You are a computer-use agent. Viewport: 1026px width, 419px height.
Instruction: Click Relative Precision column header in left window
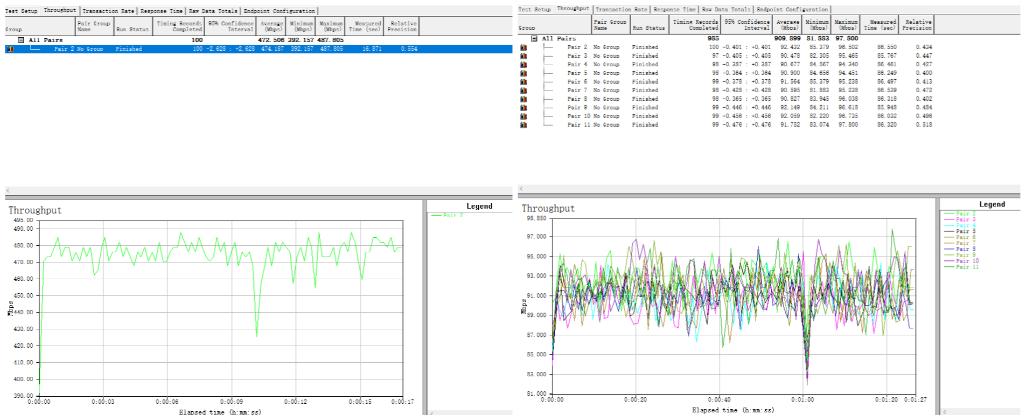(x=404, y=23)
